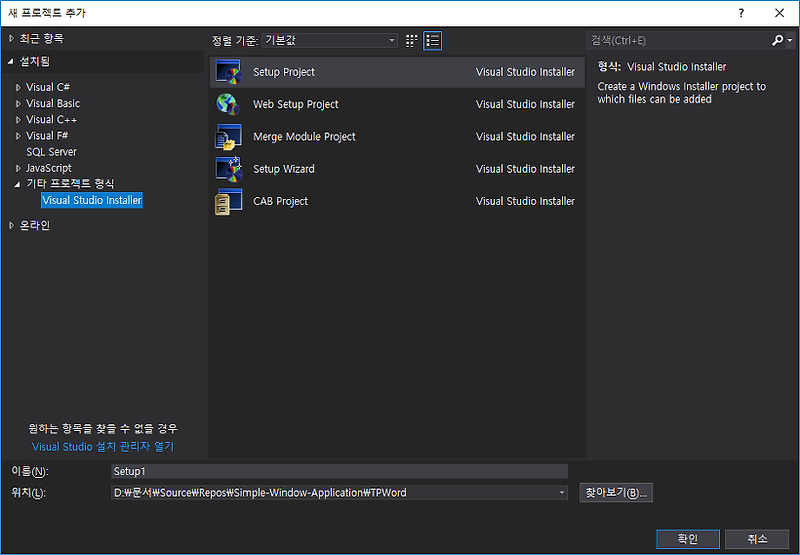Click the 찾아보기(B)... browse button
This screenshot has height=555, width=800.
click(x=616, y=493)
